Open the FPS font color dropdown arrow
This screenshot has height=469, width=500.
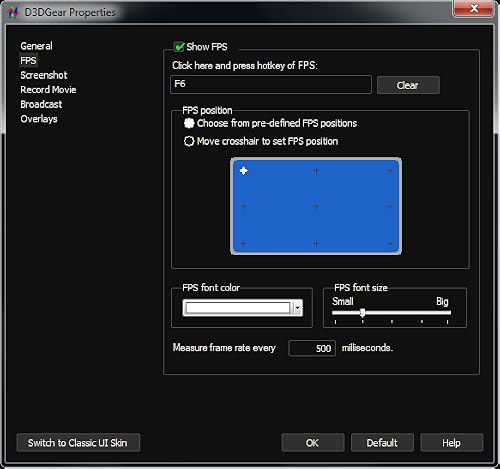tap(298, 308)
